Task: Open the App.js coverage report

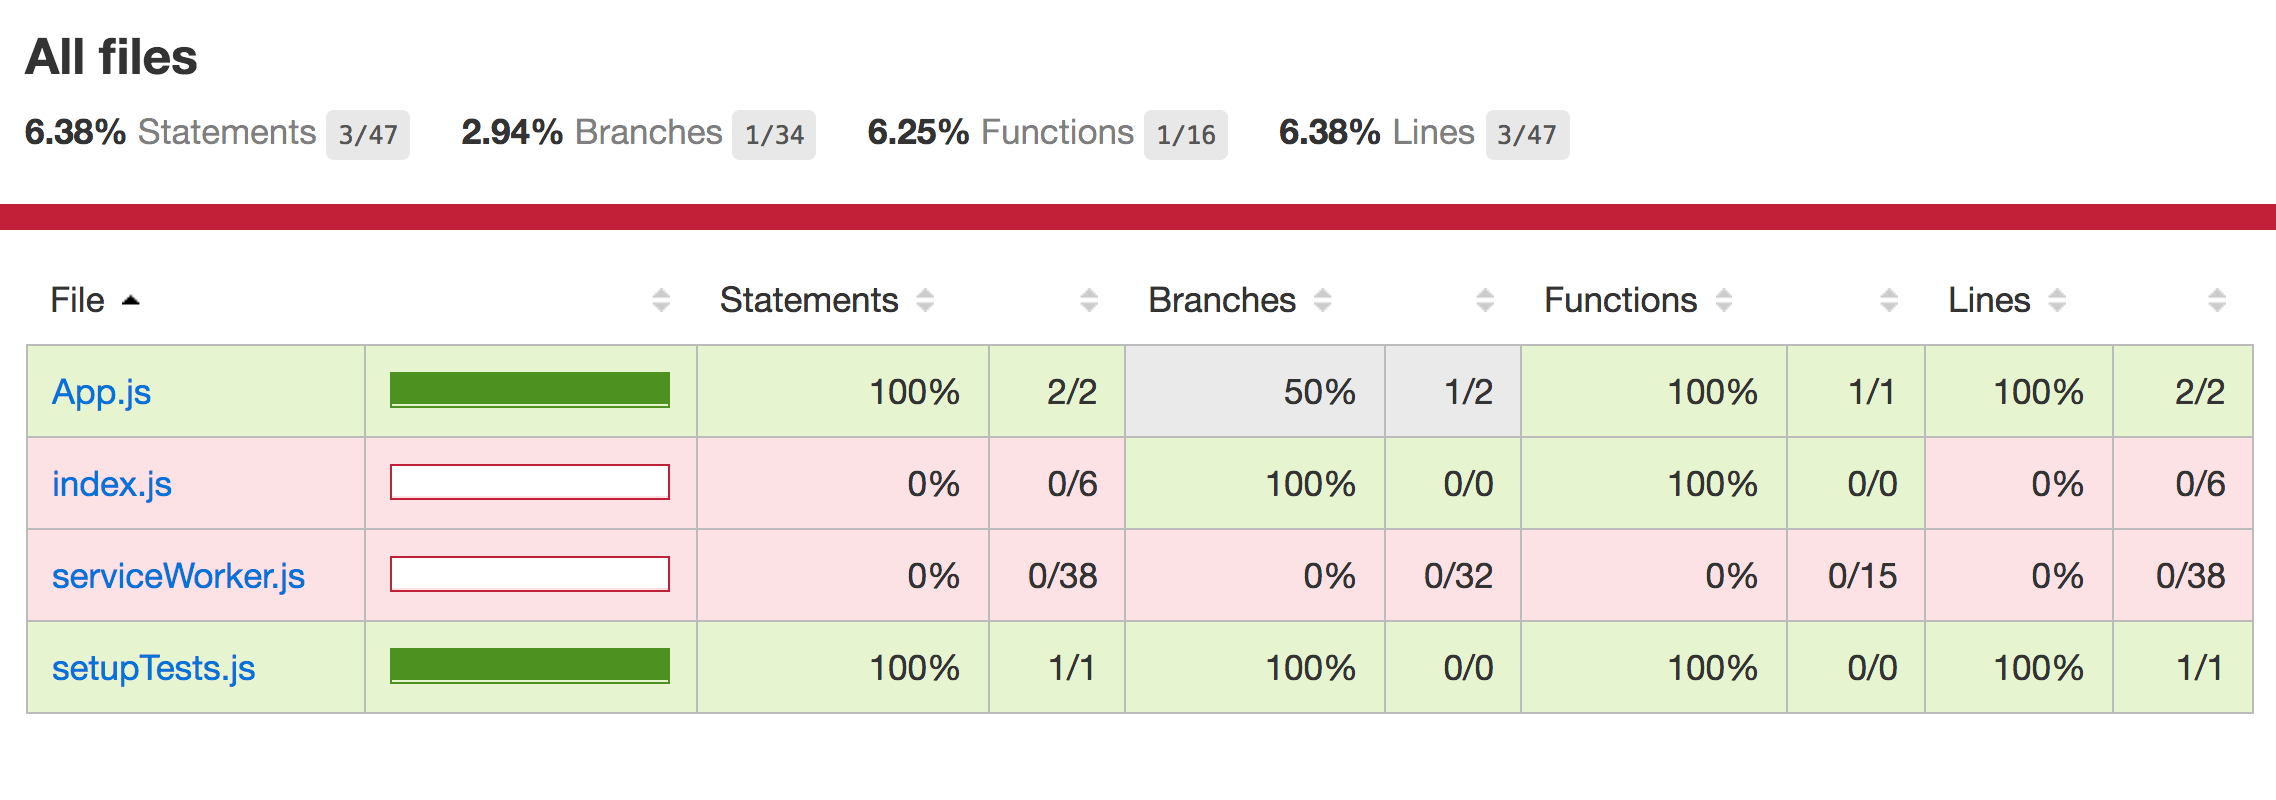Action: point(101,392)
